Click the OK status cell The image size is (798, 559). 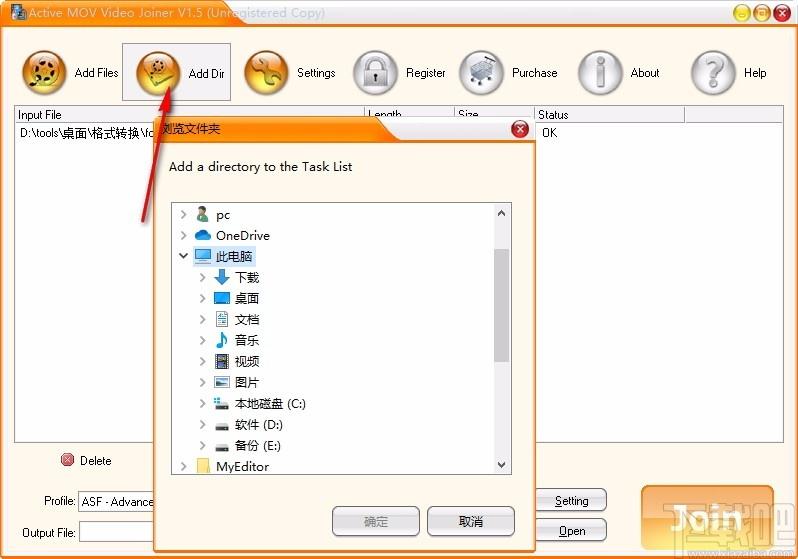tap(550, 133)
